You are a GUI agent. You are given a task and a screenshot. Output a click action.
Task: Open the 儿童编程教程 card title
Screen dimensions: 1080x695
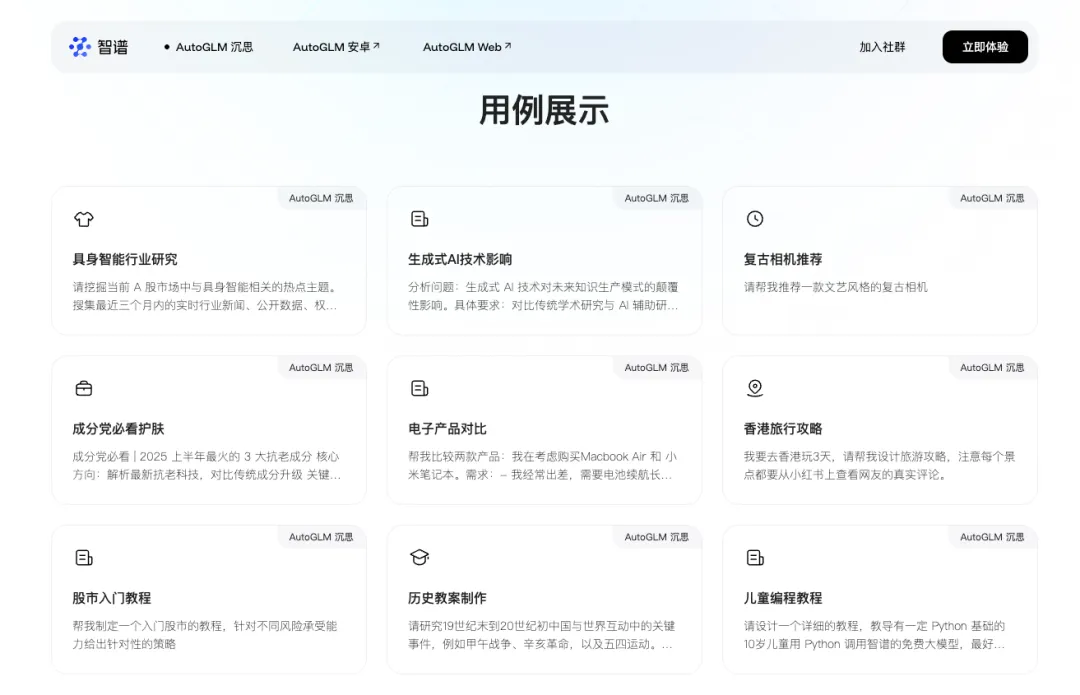[x=782, y=598]
